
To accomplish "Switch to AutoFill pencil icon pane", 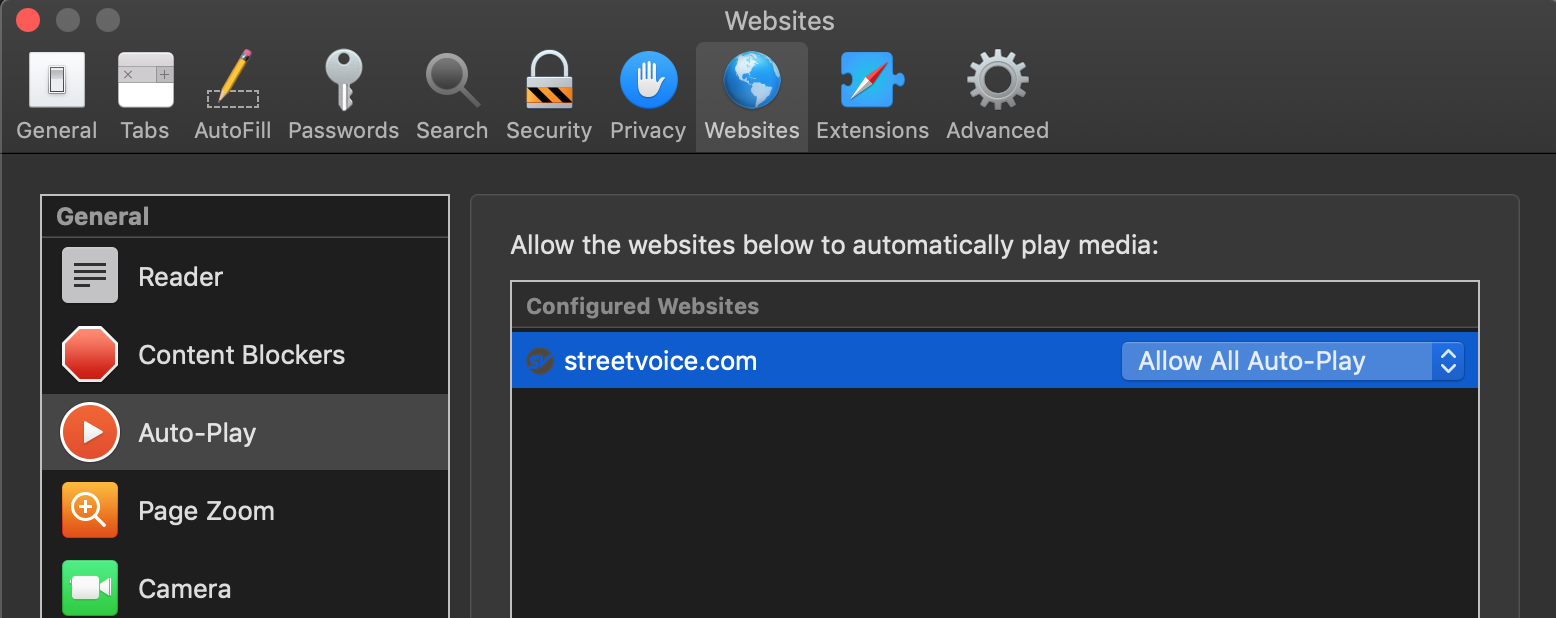I will click(233, 96).
